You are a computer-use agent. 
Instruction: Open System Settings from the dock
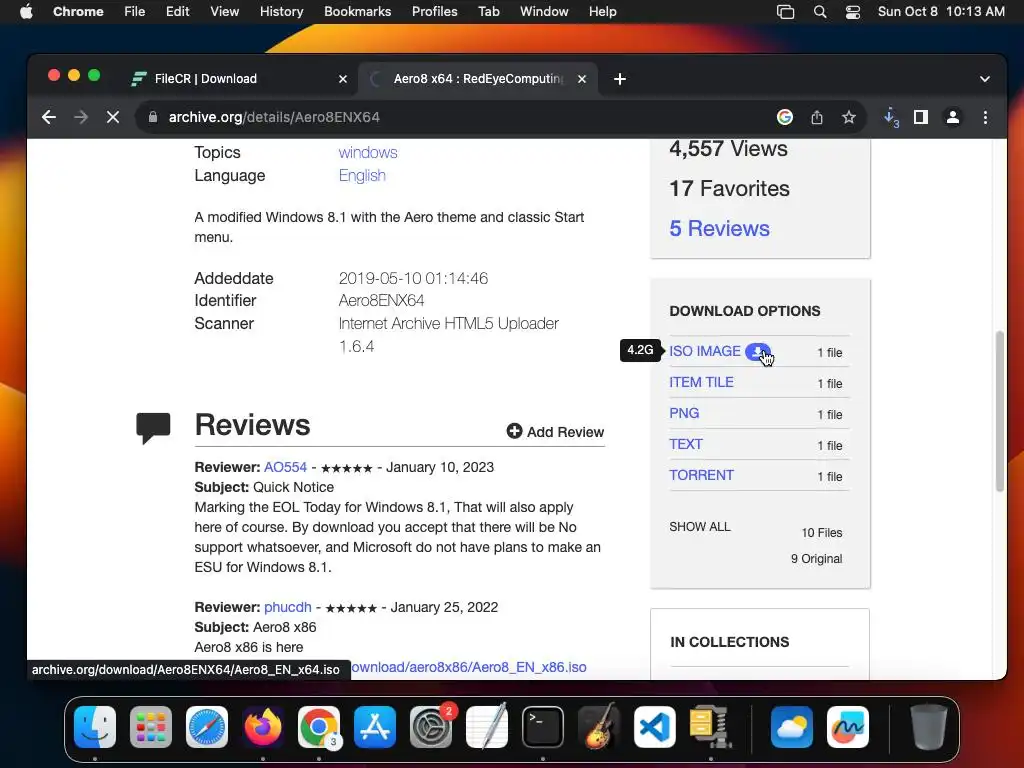click(431, 727)
